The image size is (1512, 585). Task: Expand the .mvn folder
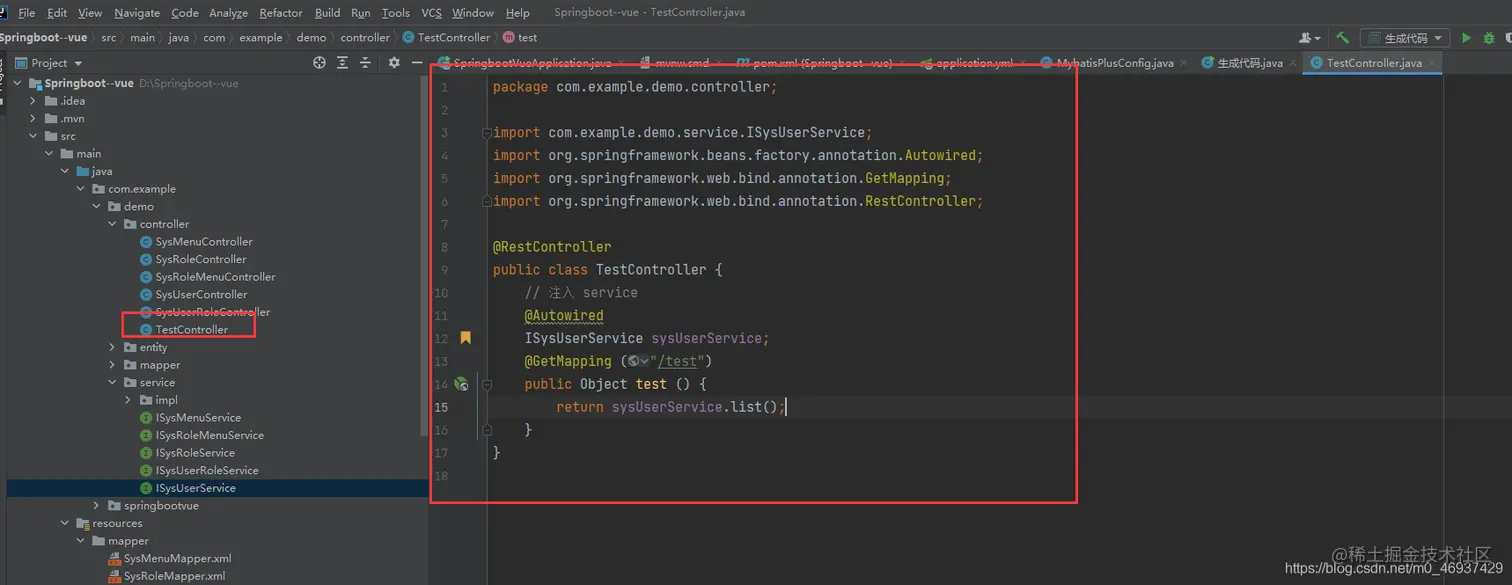point(34,118)
